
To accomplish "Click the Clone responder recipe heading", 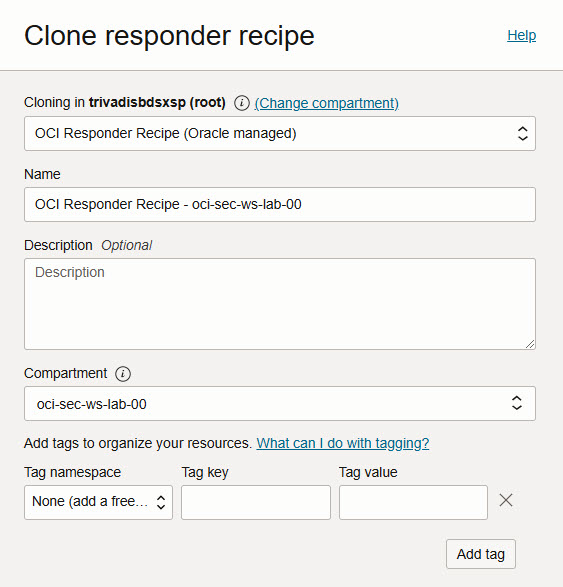I will [x=169, y=36].
